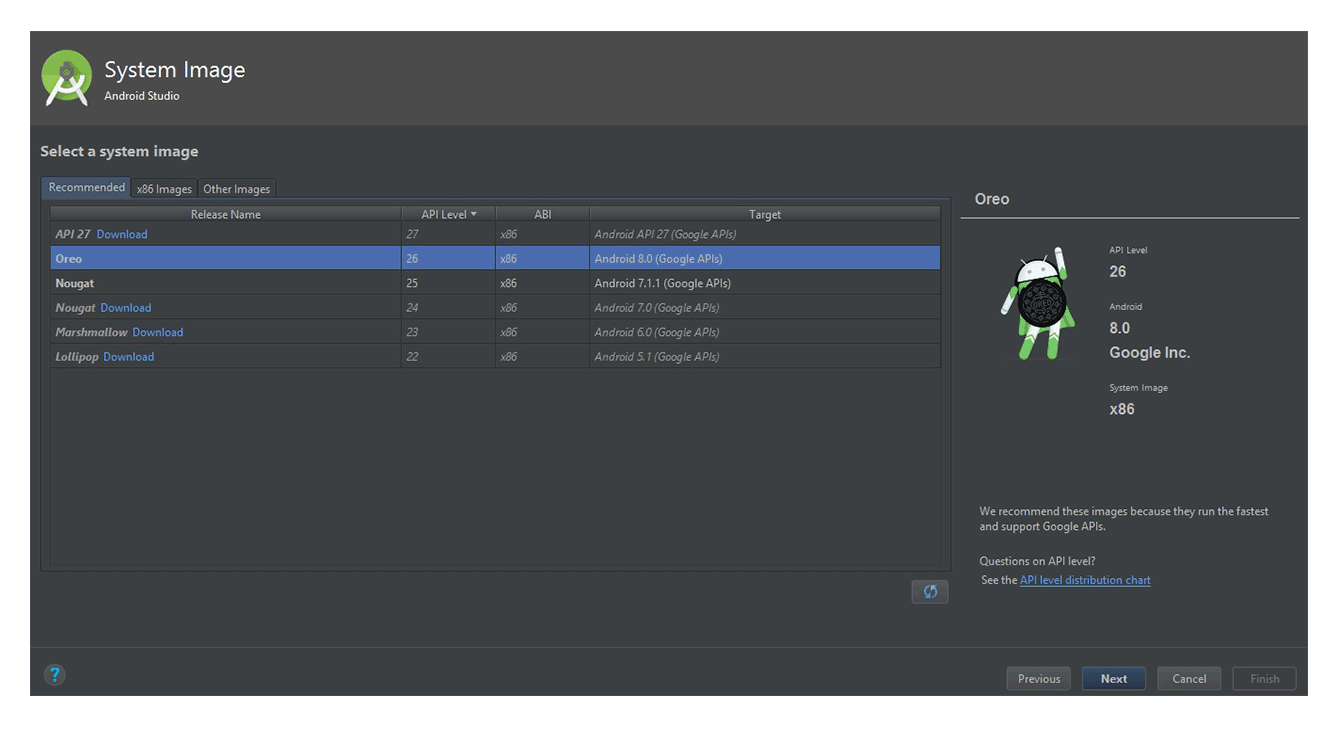Open the x86 Images tab

[164, 189]
